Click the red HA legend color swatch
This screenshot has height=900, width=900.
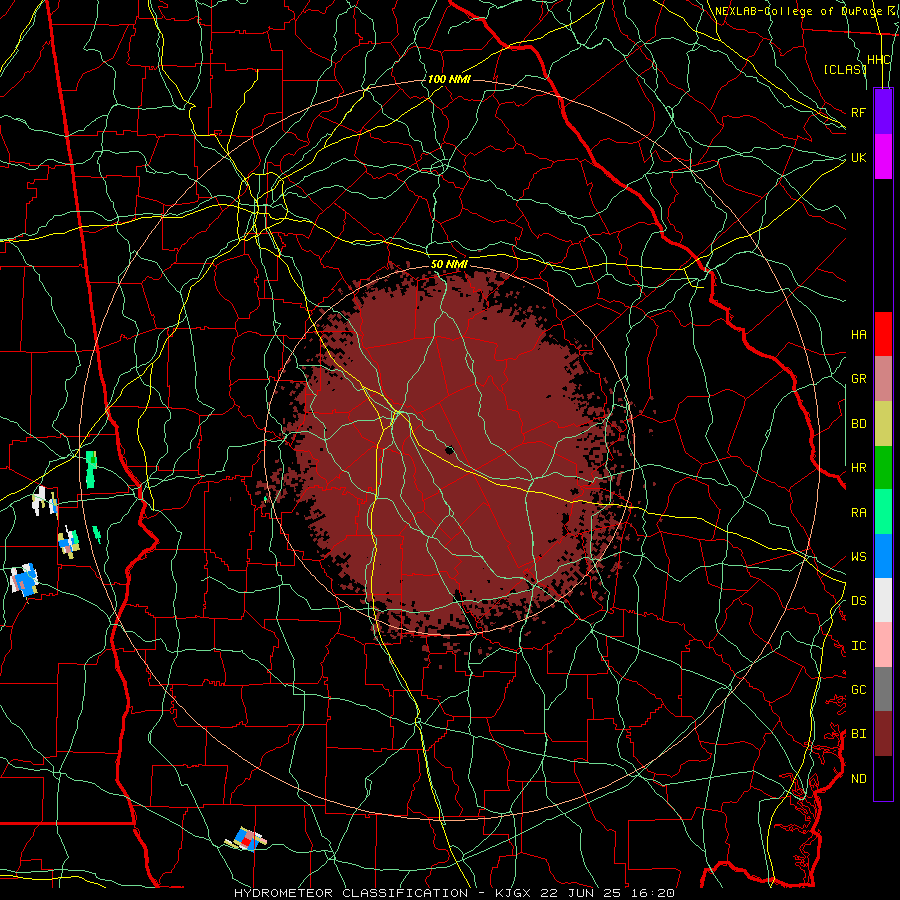883,334
